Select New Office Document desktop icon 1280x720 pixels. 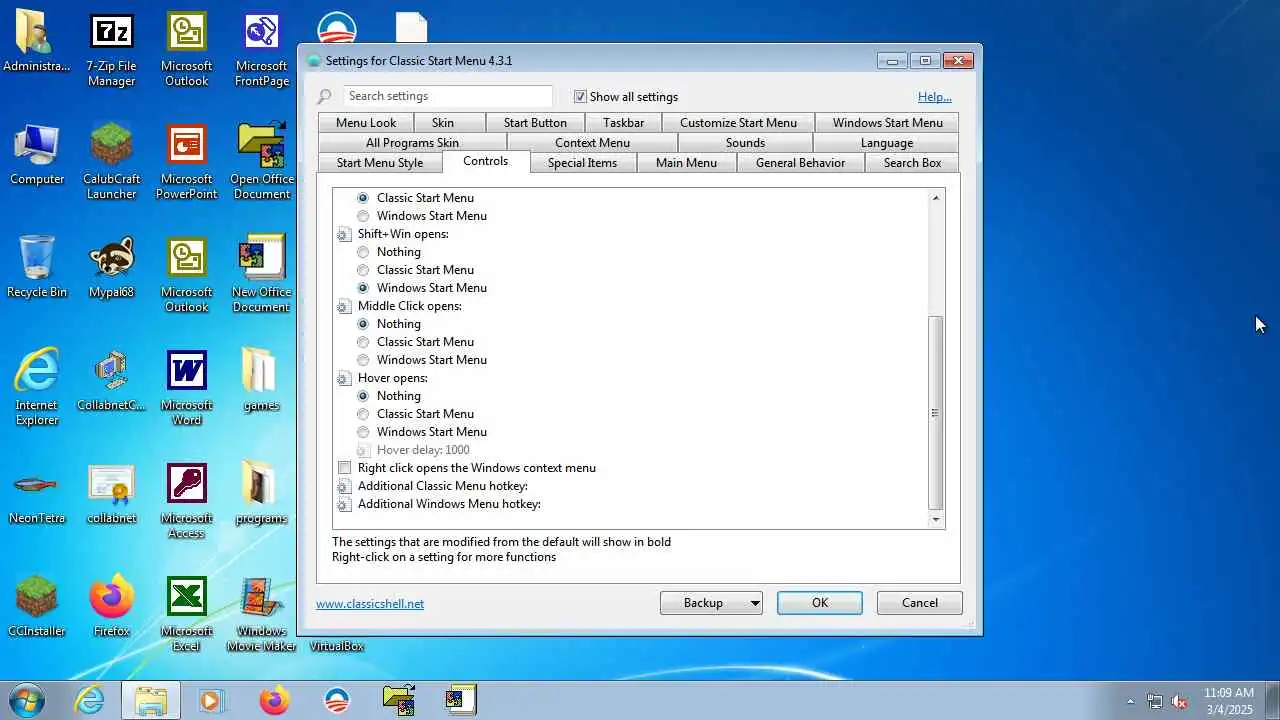(x=261, y=275)
